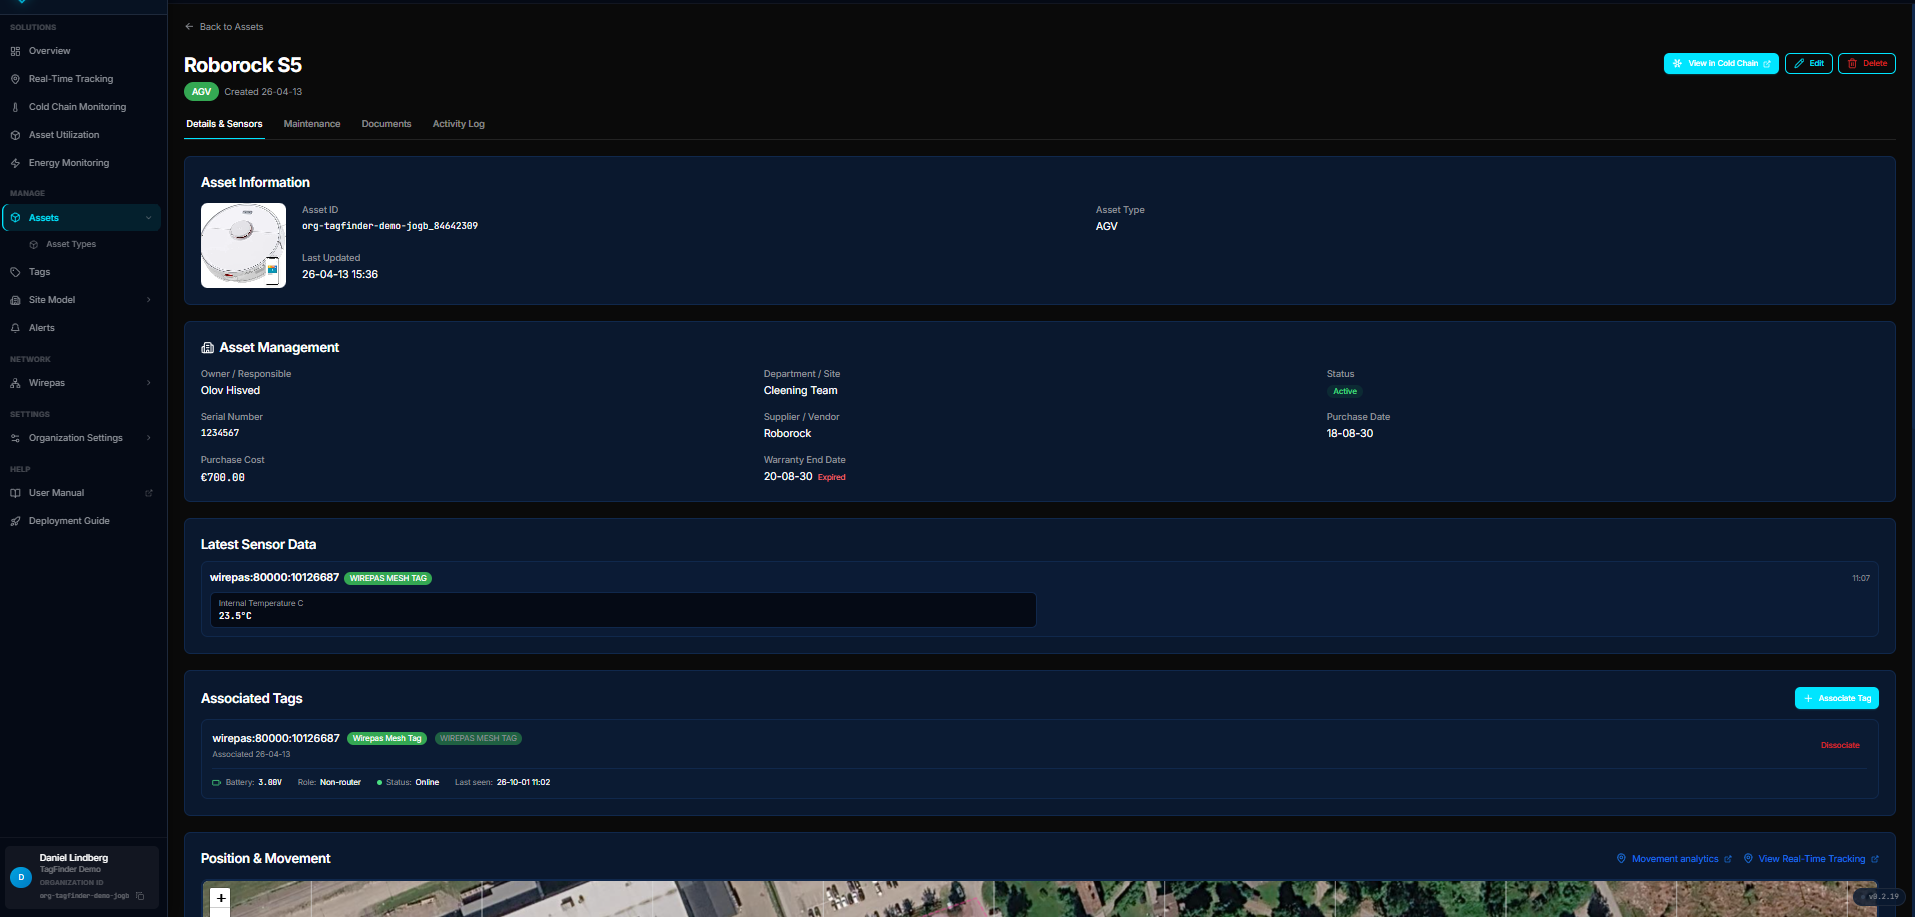Switch to Documents tab

386,124
